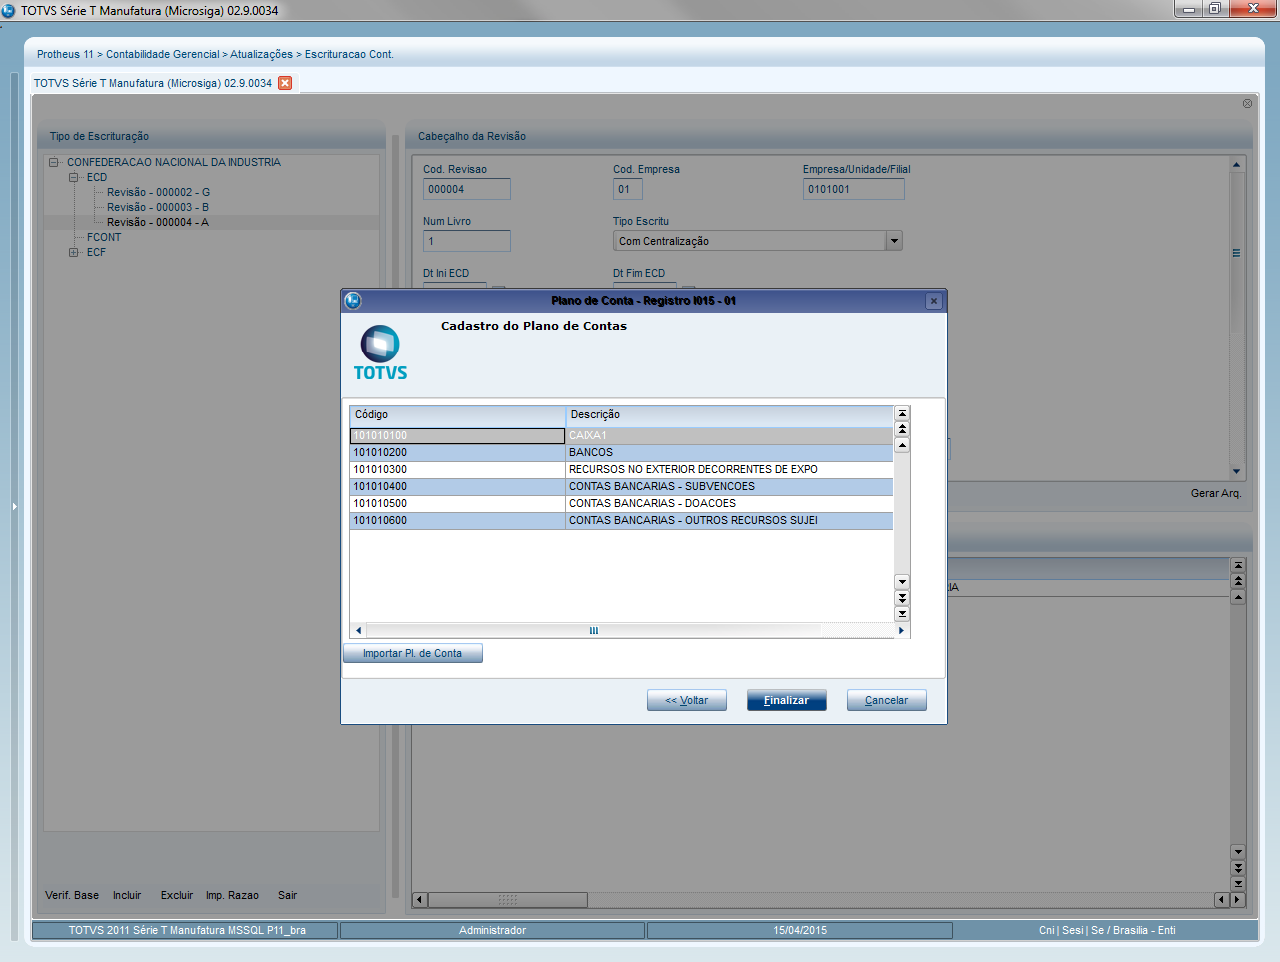Image resolution: width=1280 pixels, height=962 pixels.
Task: Click left arrow at bottom-right of lower grid
Action: (1221, 900)
